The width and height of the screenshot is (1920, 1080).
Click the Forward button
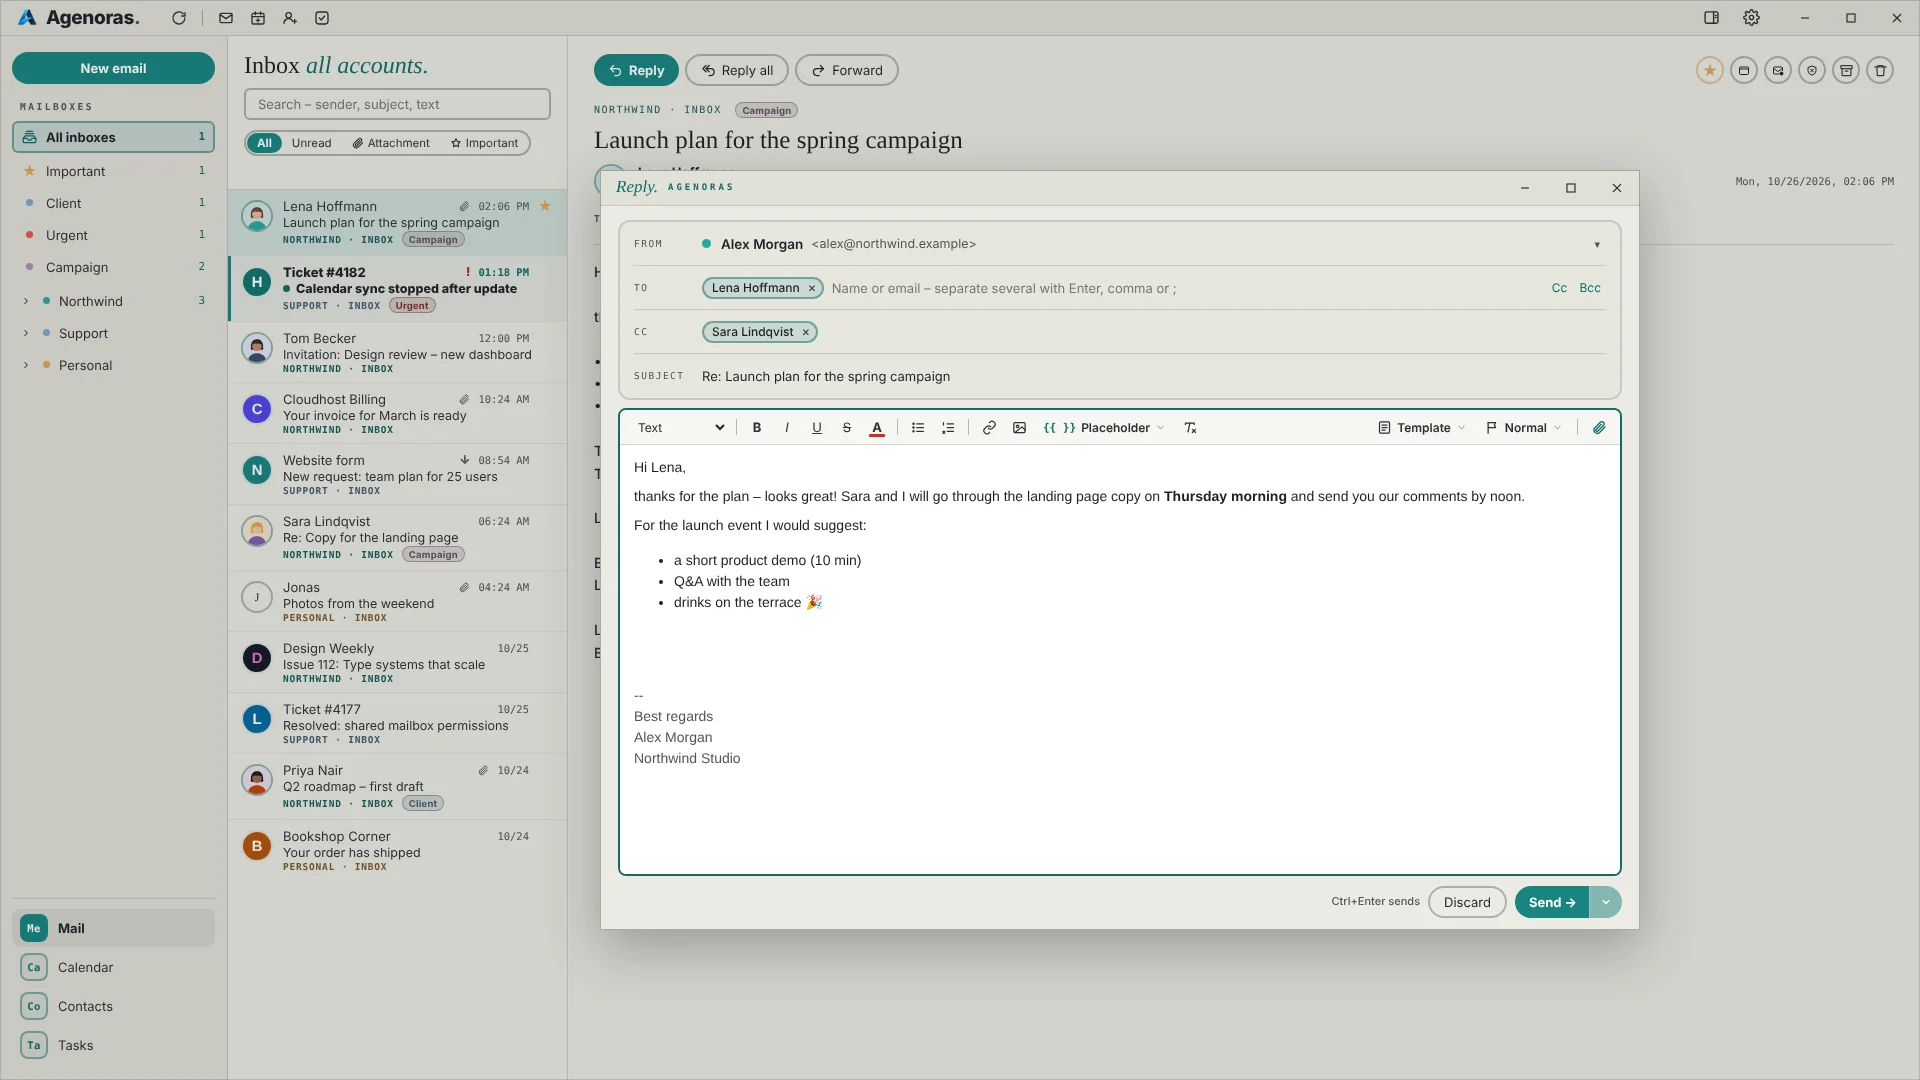coord(847,71)
